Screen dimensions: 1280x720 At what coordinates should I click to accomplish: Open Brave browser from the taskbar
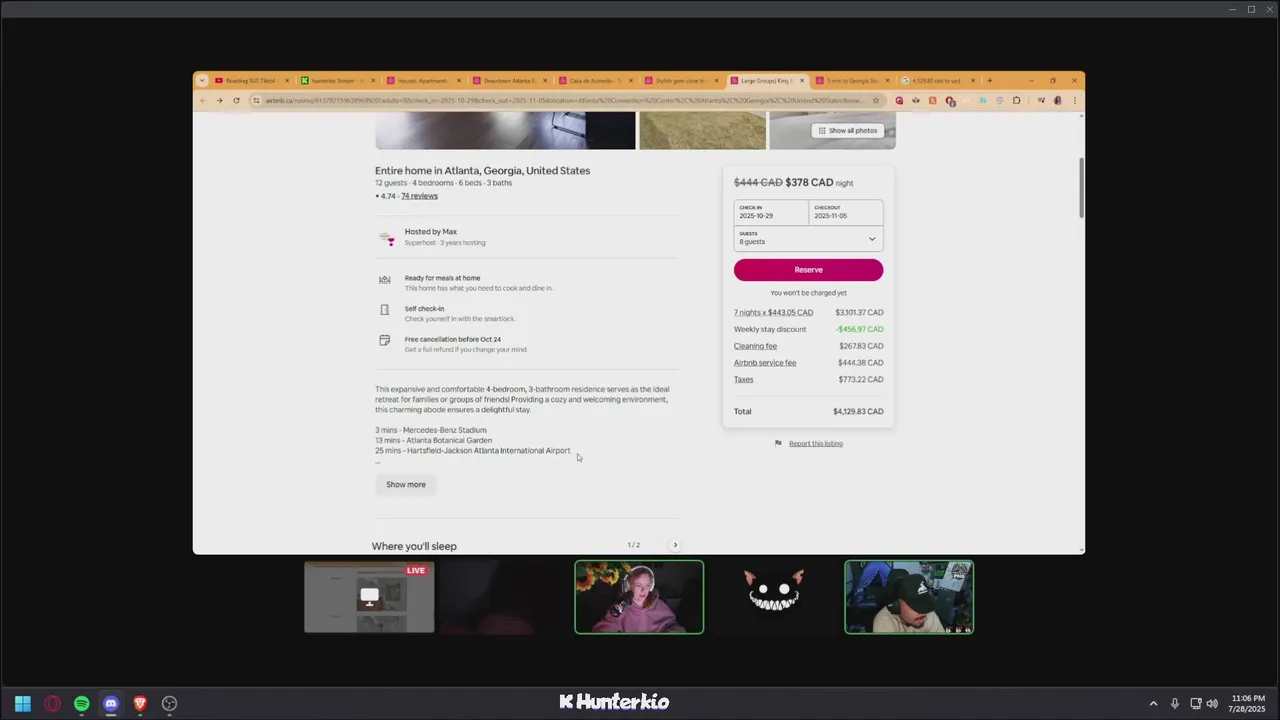140,704
